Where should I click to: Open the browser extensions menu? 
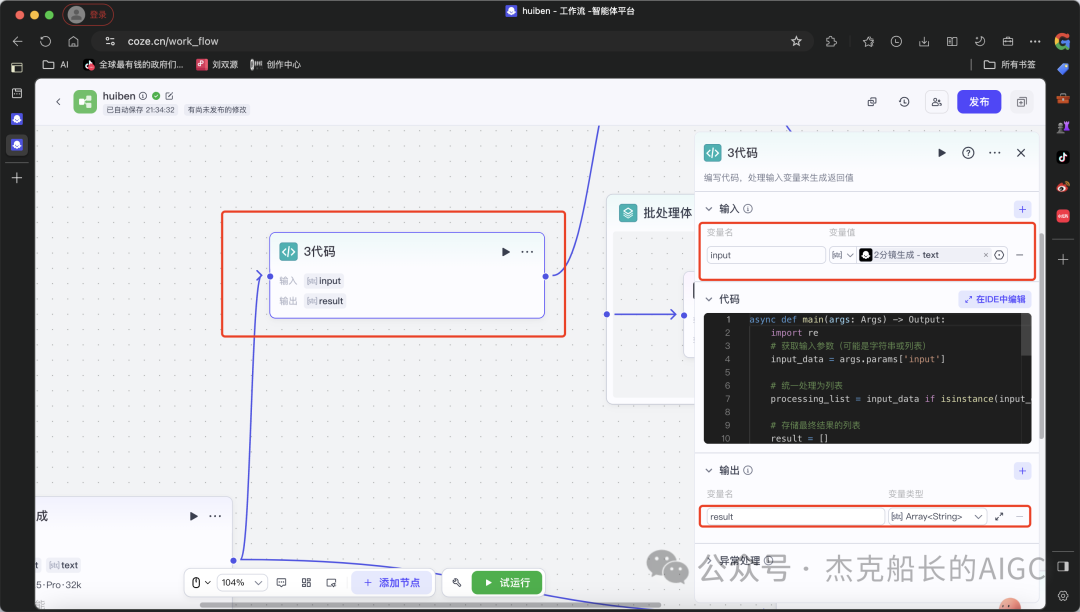click(x=831, y=41)
